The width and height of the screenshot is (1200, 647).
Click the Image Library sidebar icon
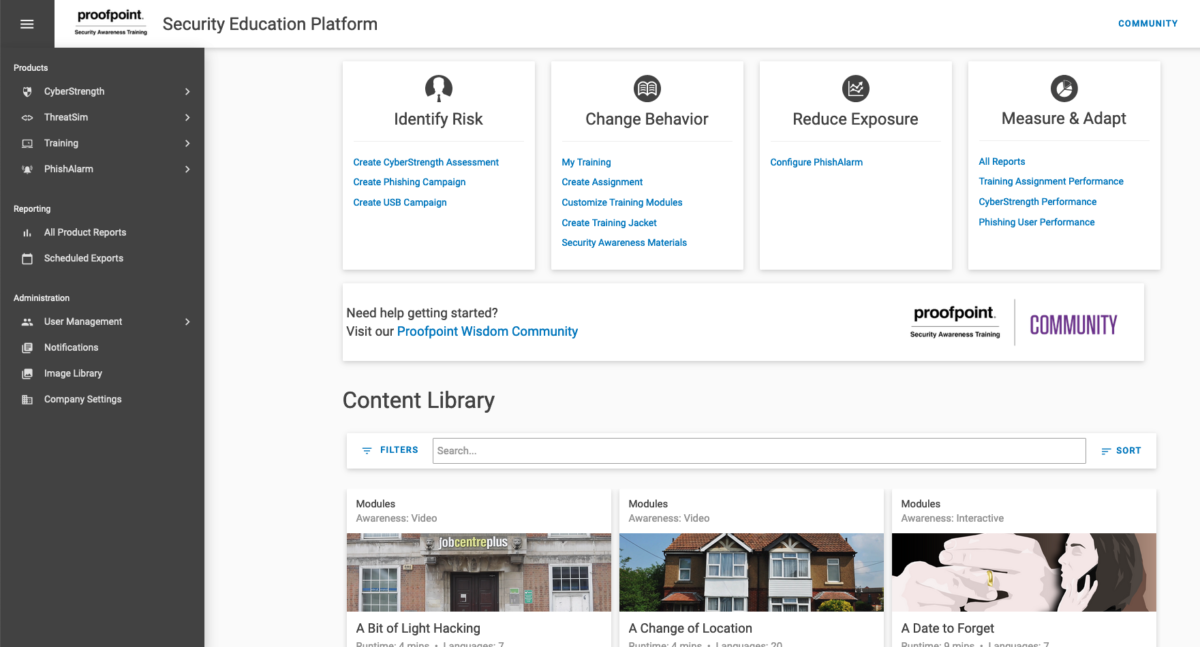pos(27,373)
